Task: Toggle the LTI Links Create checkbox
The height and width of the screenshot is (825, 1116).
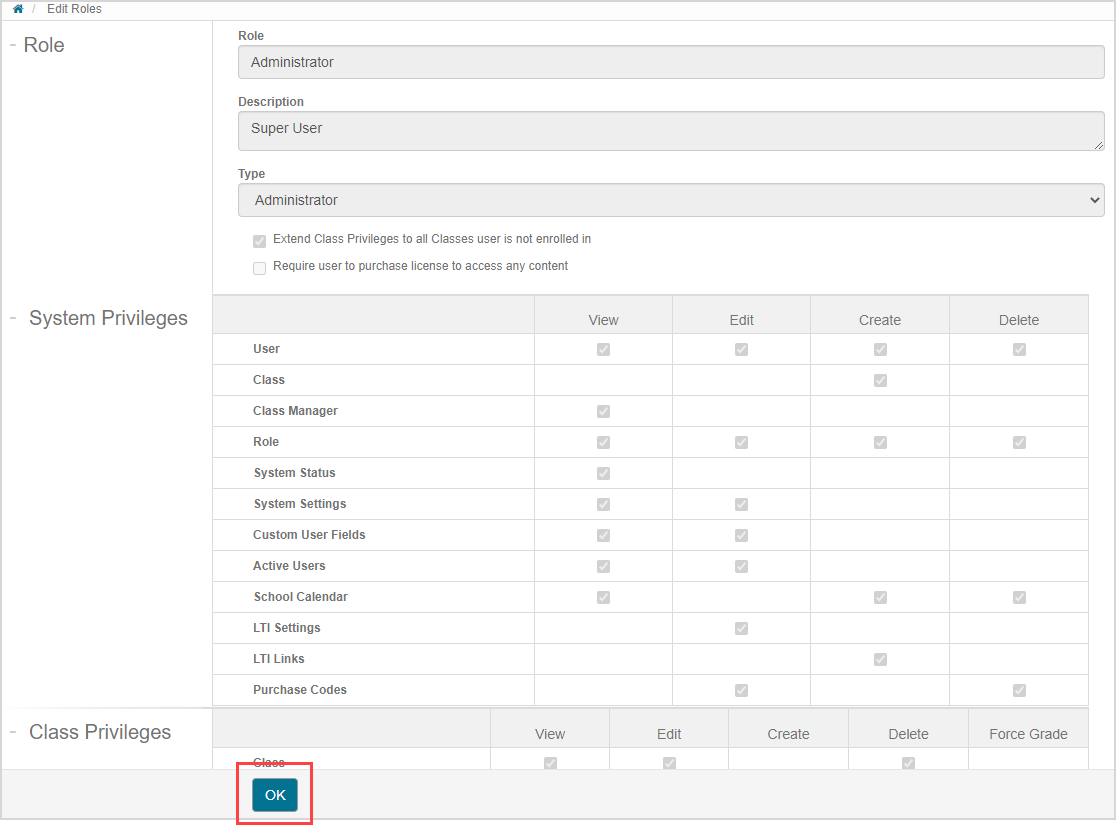Action: [880, 659]
